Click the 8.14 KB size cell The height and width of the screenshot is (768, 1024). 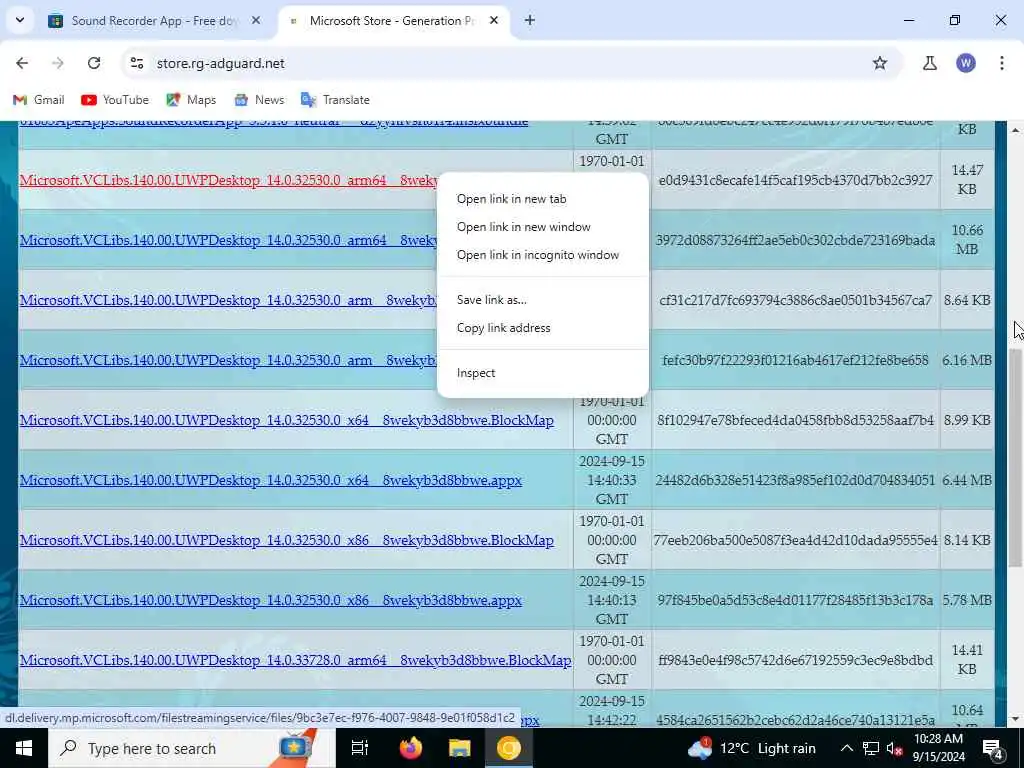click(967, 541)
